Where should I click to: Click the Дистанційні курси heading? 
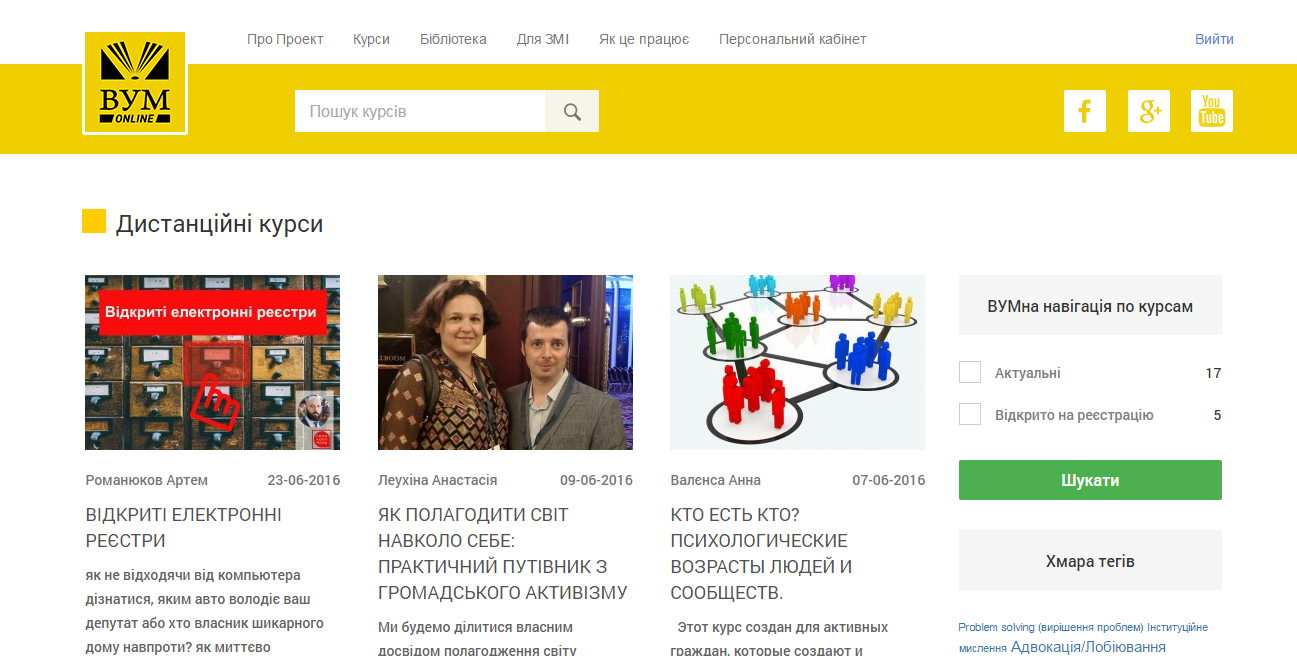click(x=219, y=223)
